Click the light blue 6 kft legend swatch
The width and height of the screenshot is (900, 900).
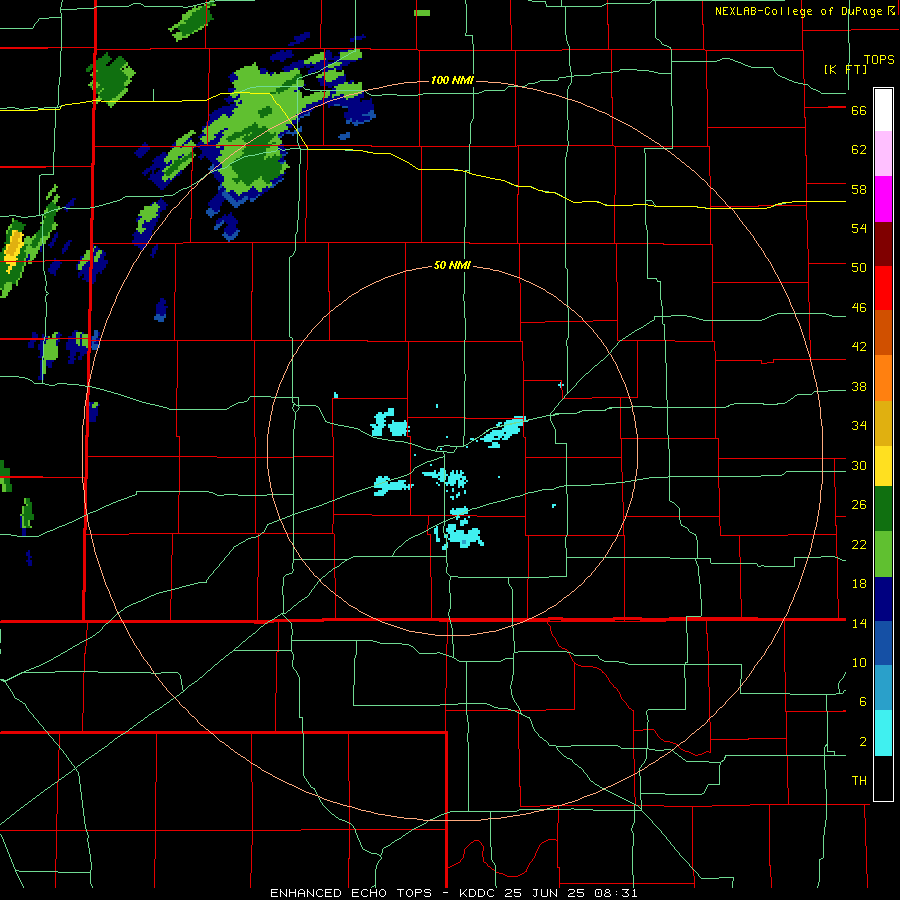883,688
